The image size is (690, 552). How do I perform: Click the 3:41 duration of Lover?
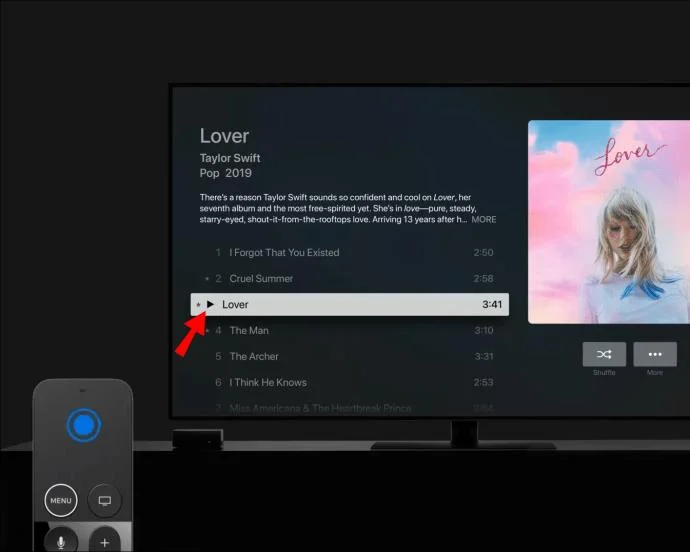click(x=492, y=305)
